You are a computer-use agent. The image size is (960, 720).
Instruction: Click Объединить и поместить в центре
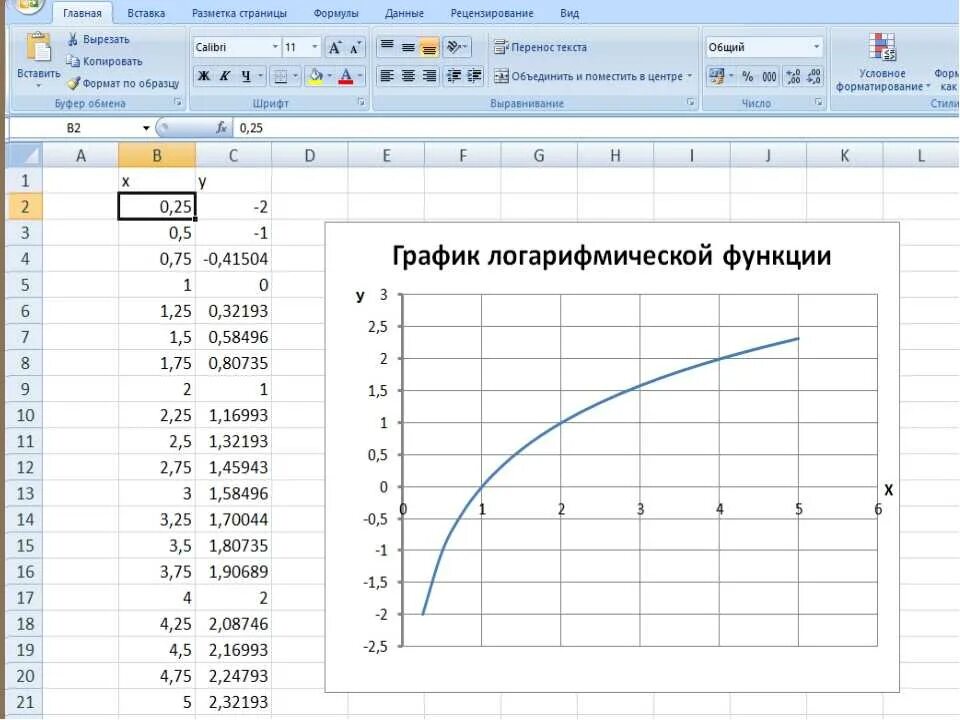click(588, 76)
